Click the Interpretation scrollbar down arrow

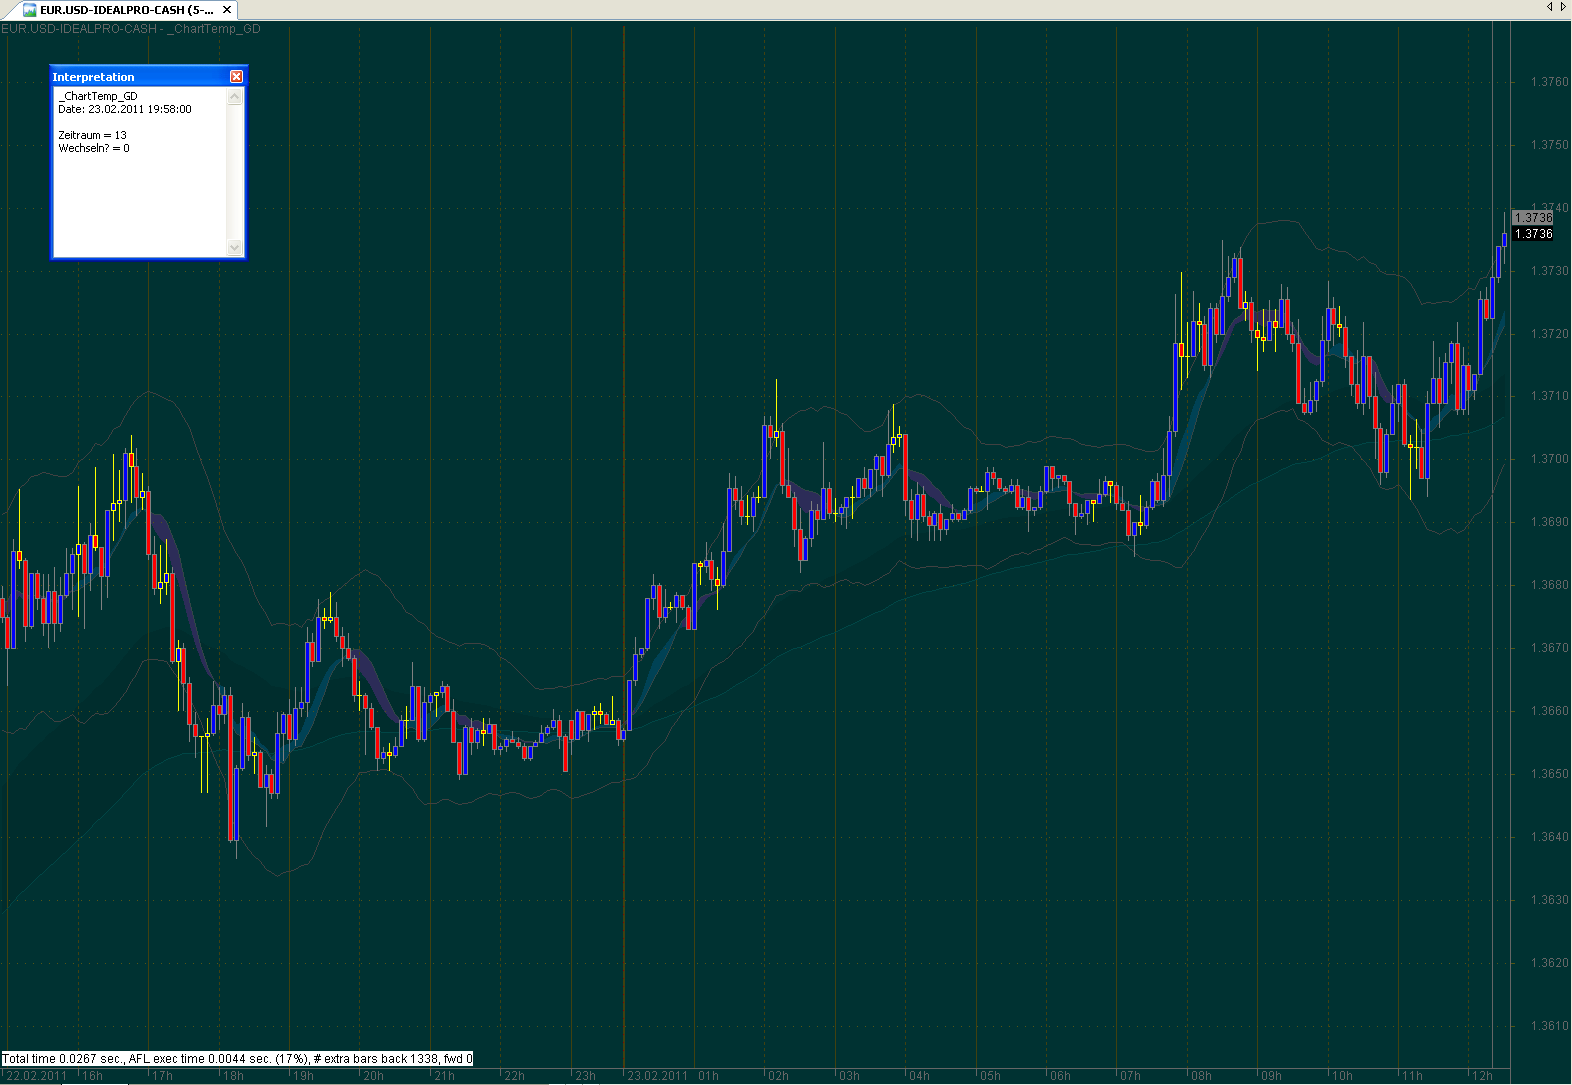coord(235,247)
